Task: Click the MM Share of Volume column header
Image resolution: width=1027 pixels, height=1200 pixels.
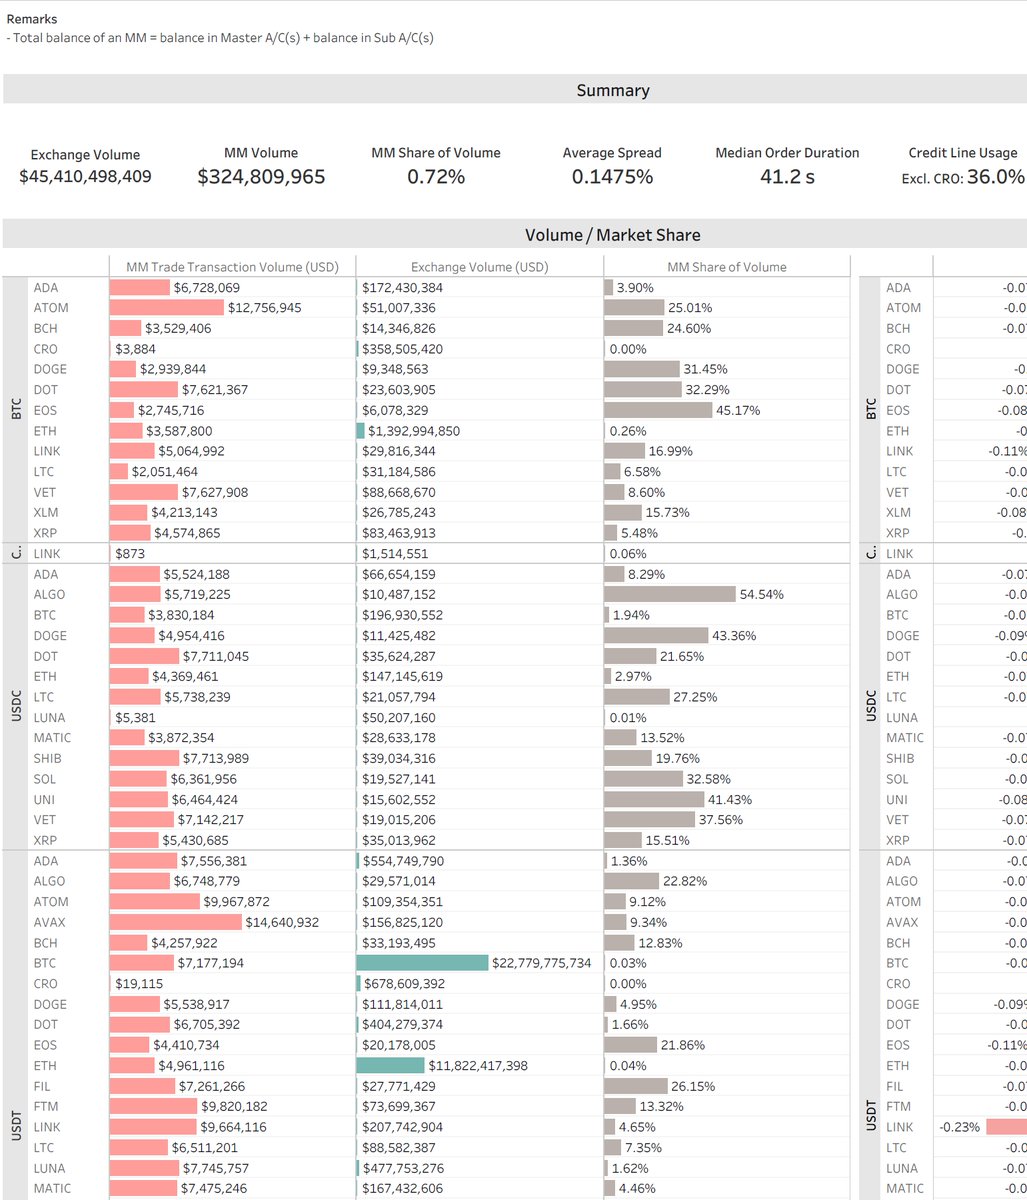Action: [727, 267]
